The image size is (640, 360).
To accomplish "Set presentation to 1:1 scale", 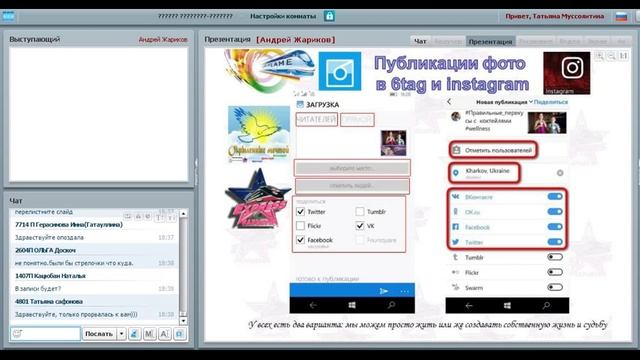I will coord(623,56).
